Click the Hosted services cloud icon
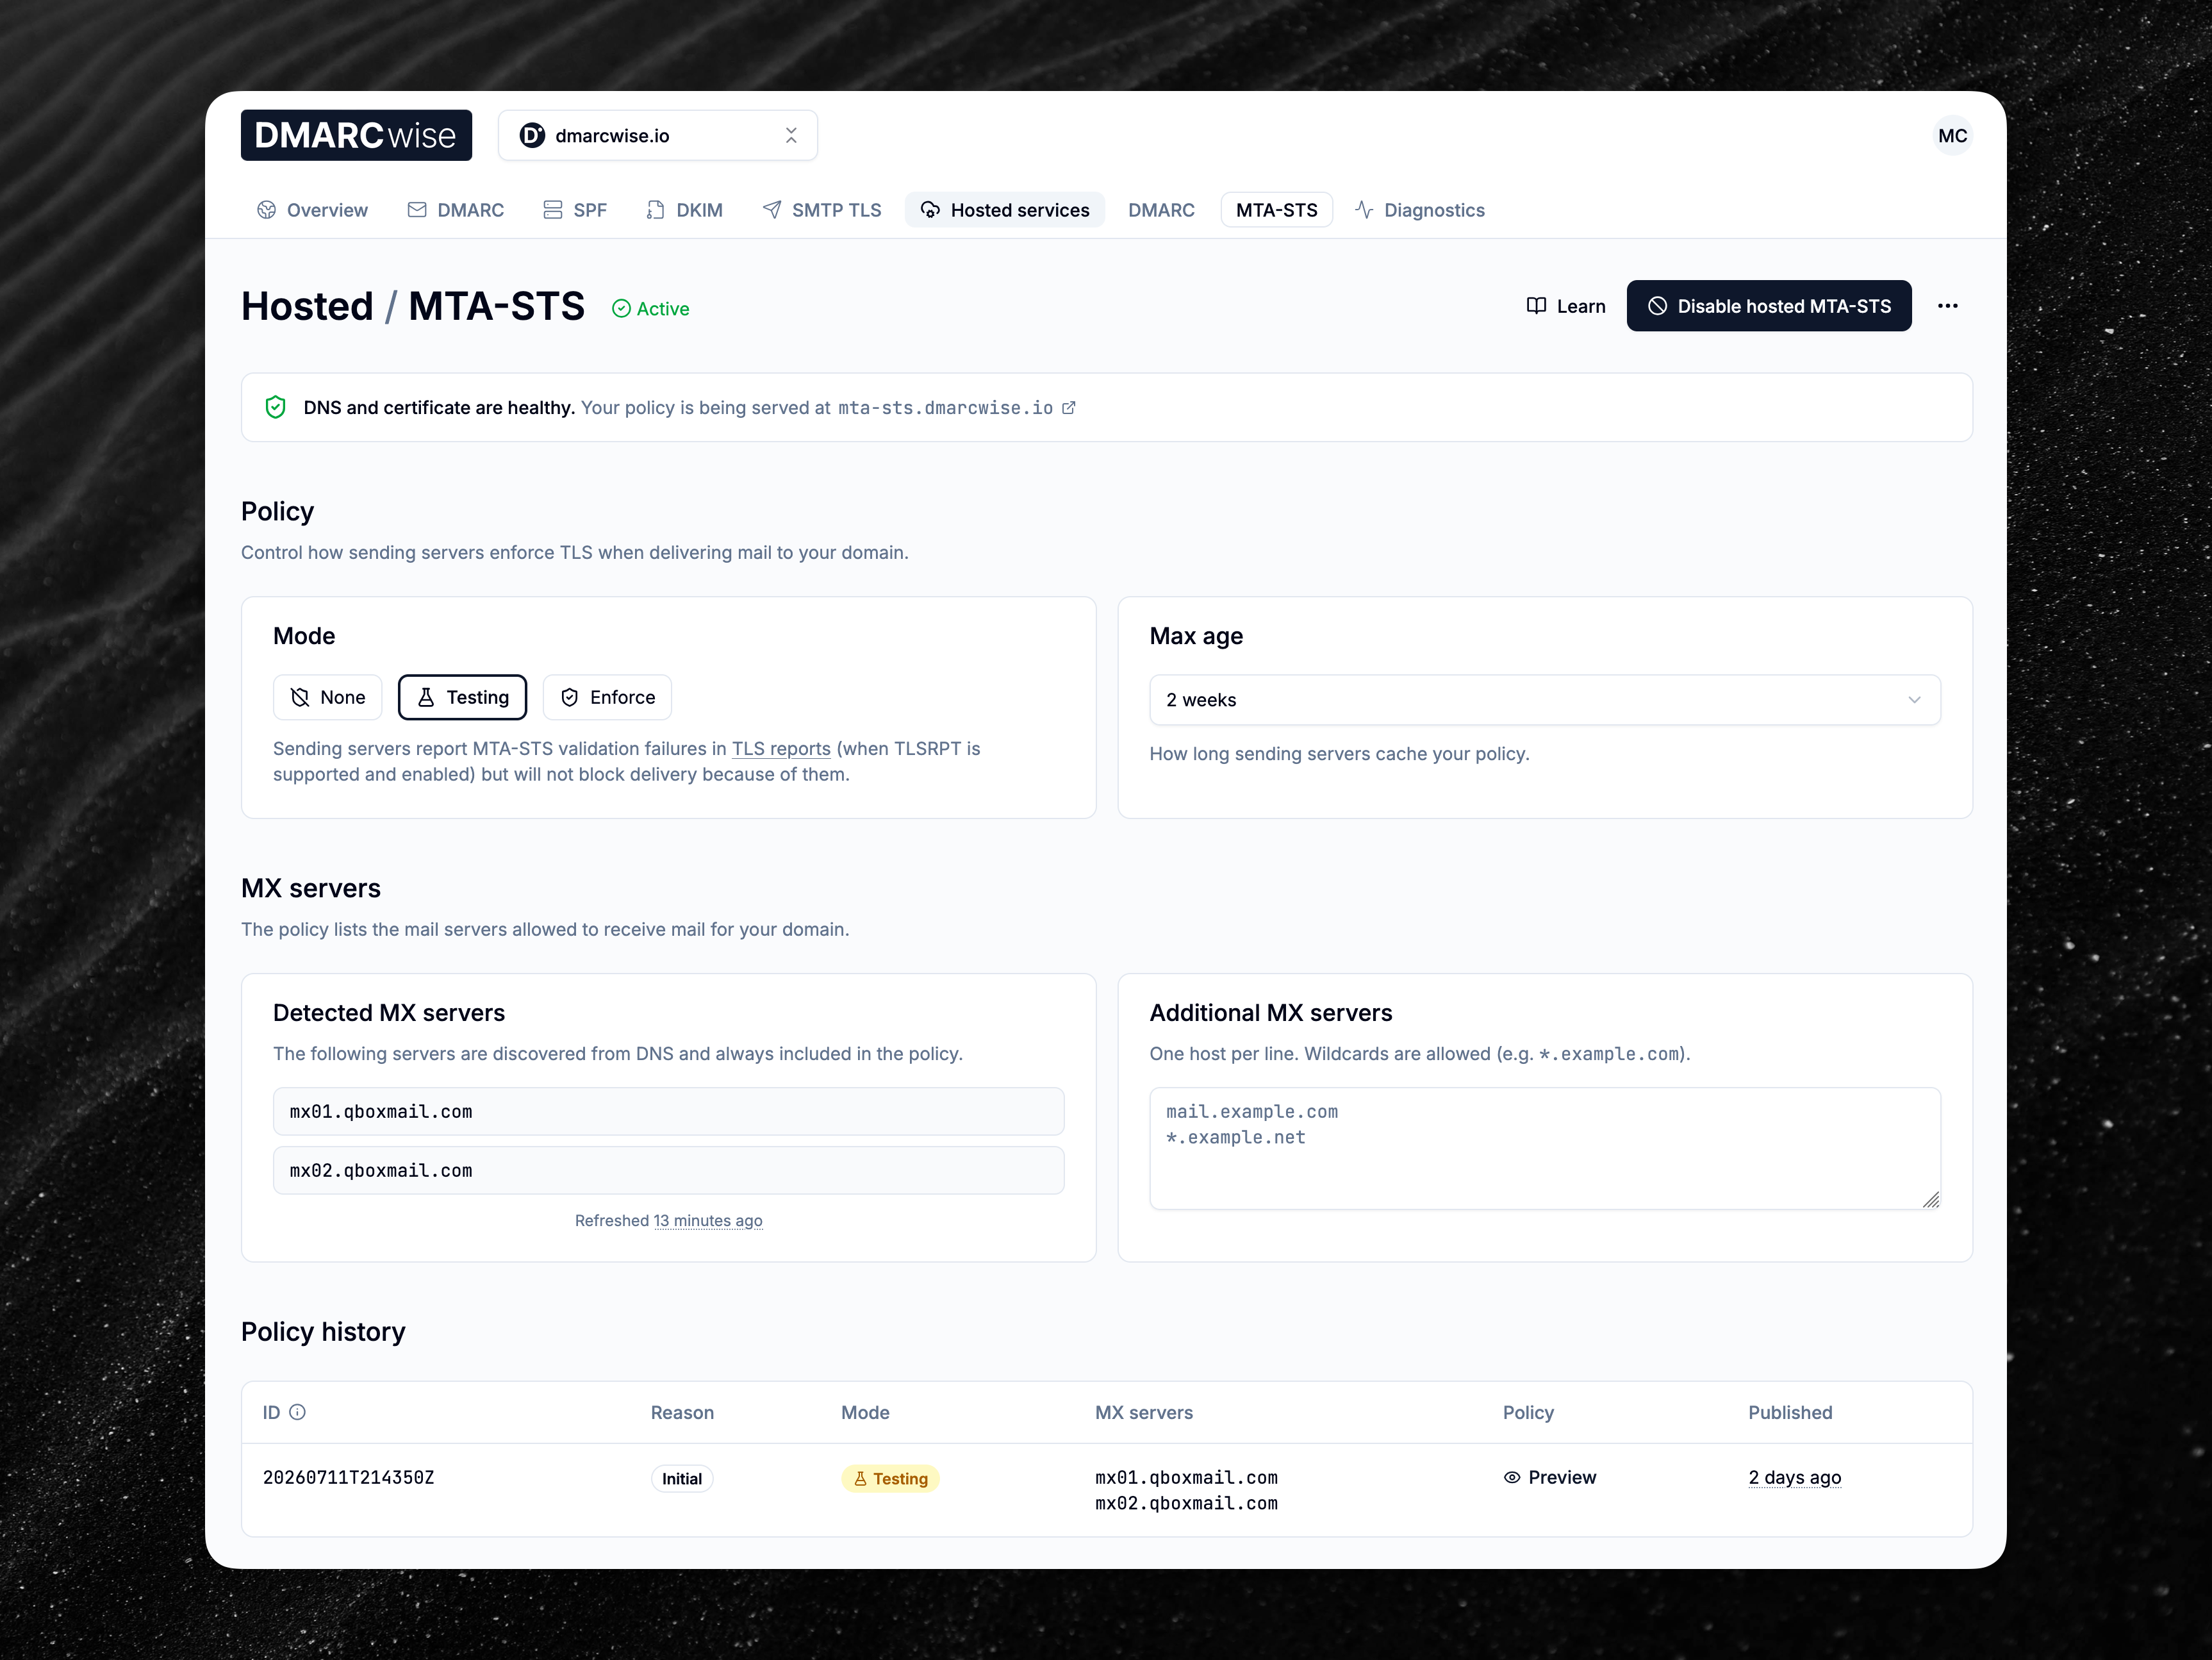This screenshot has height=1660, width=2212. [x=930, y=210]
